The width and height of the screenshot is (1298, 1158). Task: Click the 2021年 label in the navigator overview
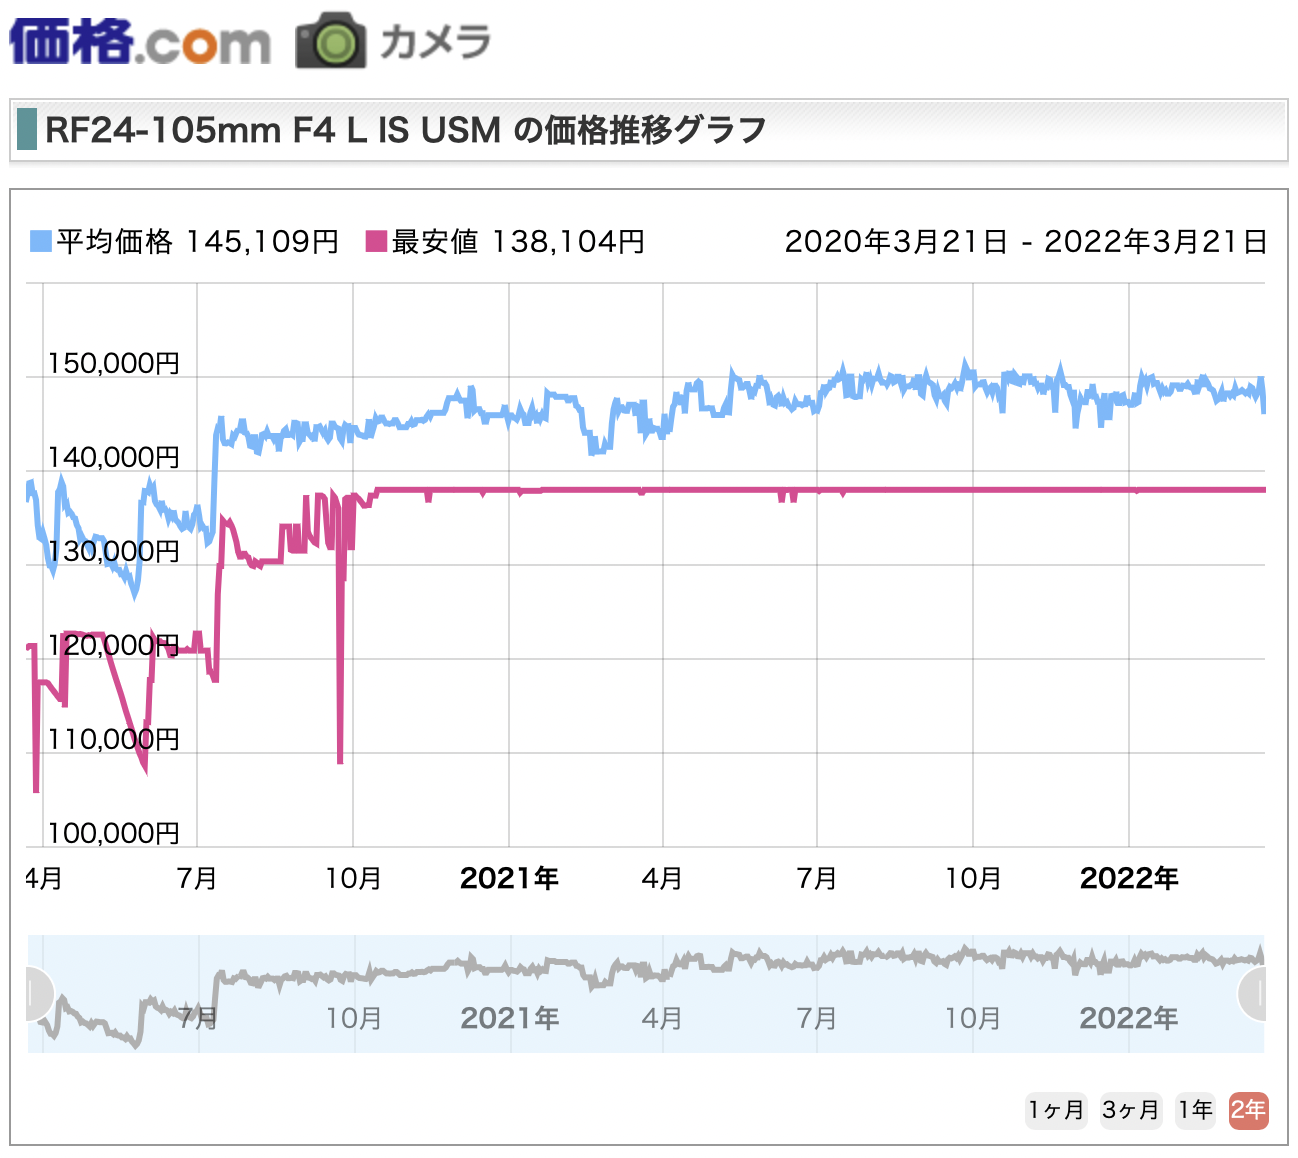click(x=509, y=1018)
